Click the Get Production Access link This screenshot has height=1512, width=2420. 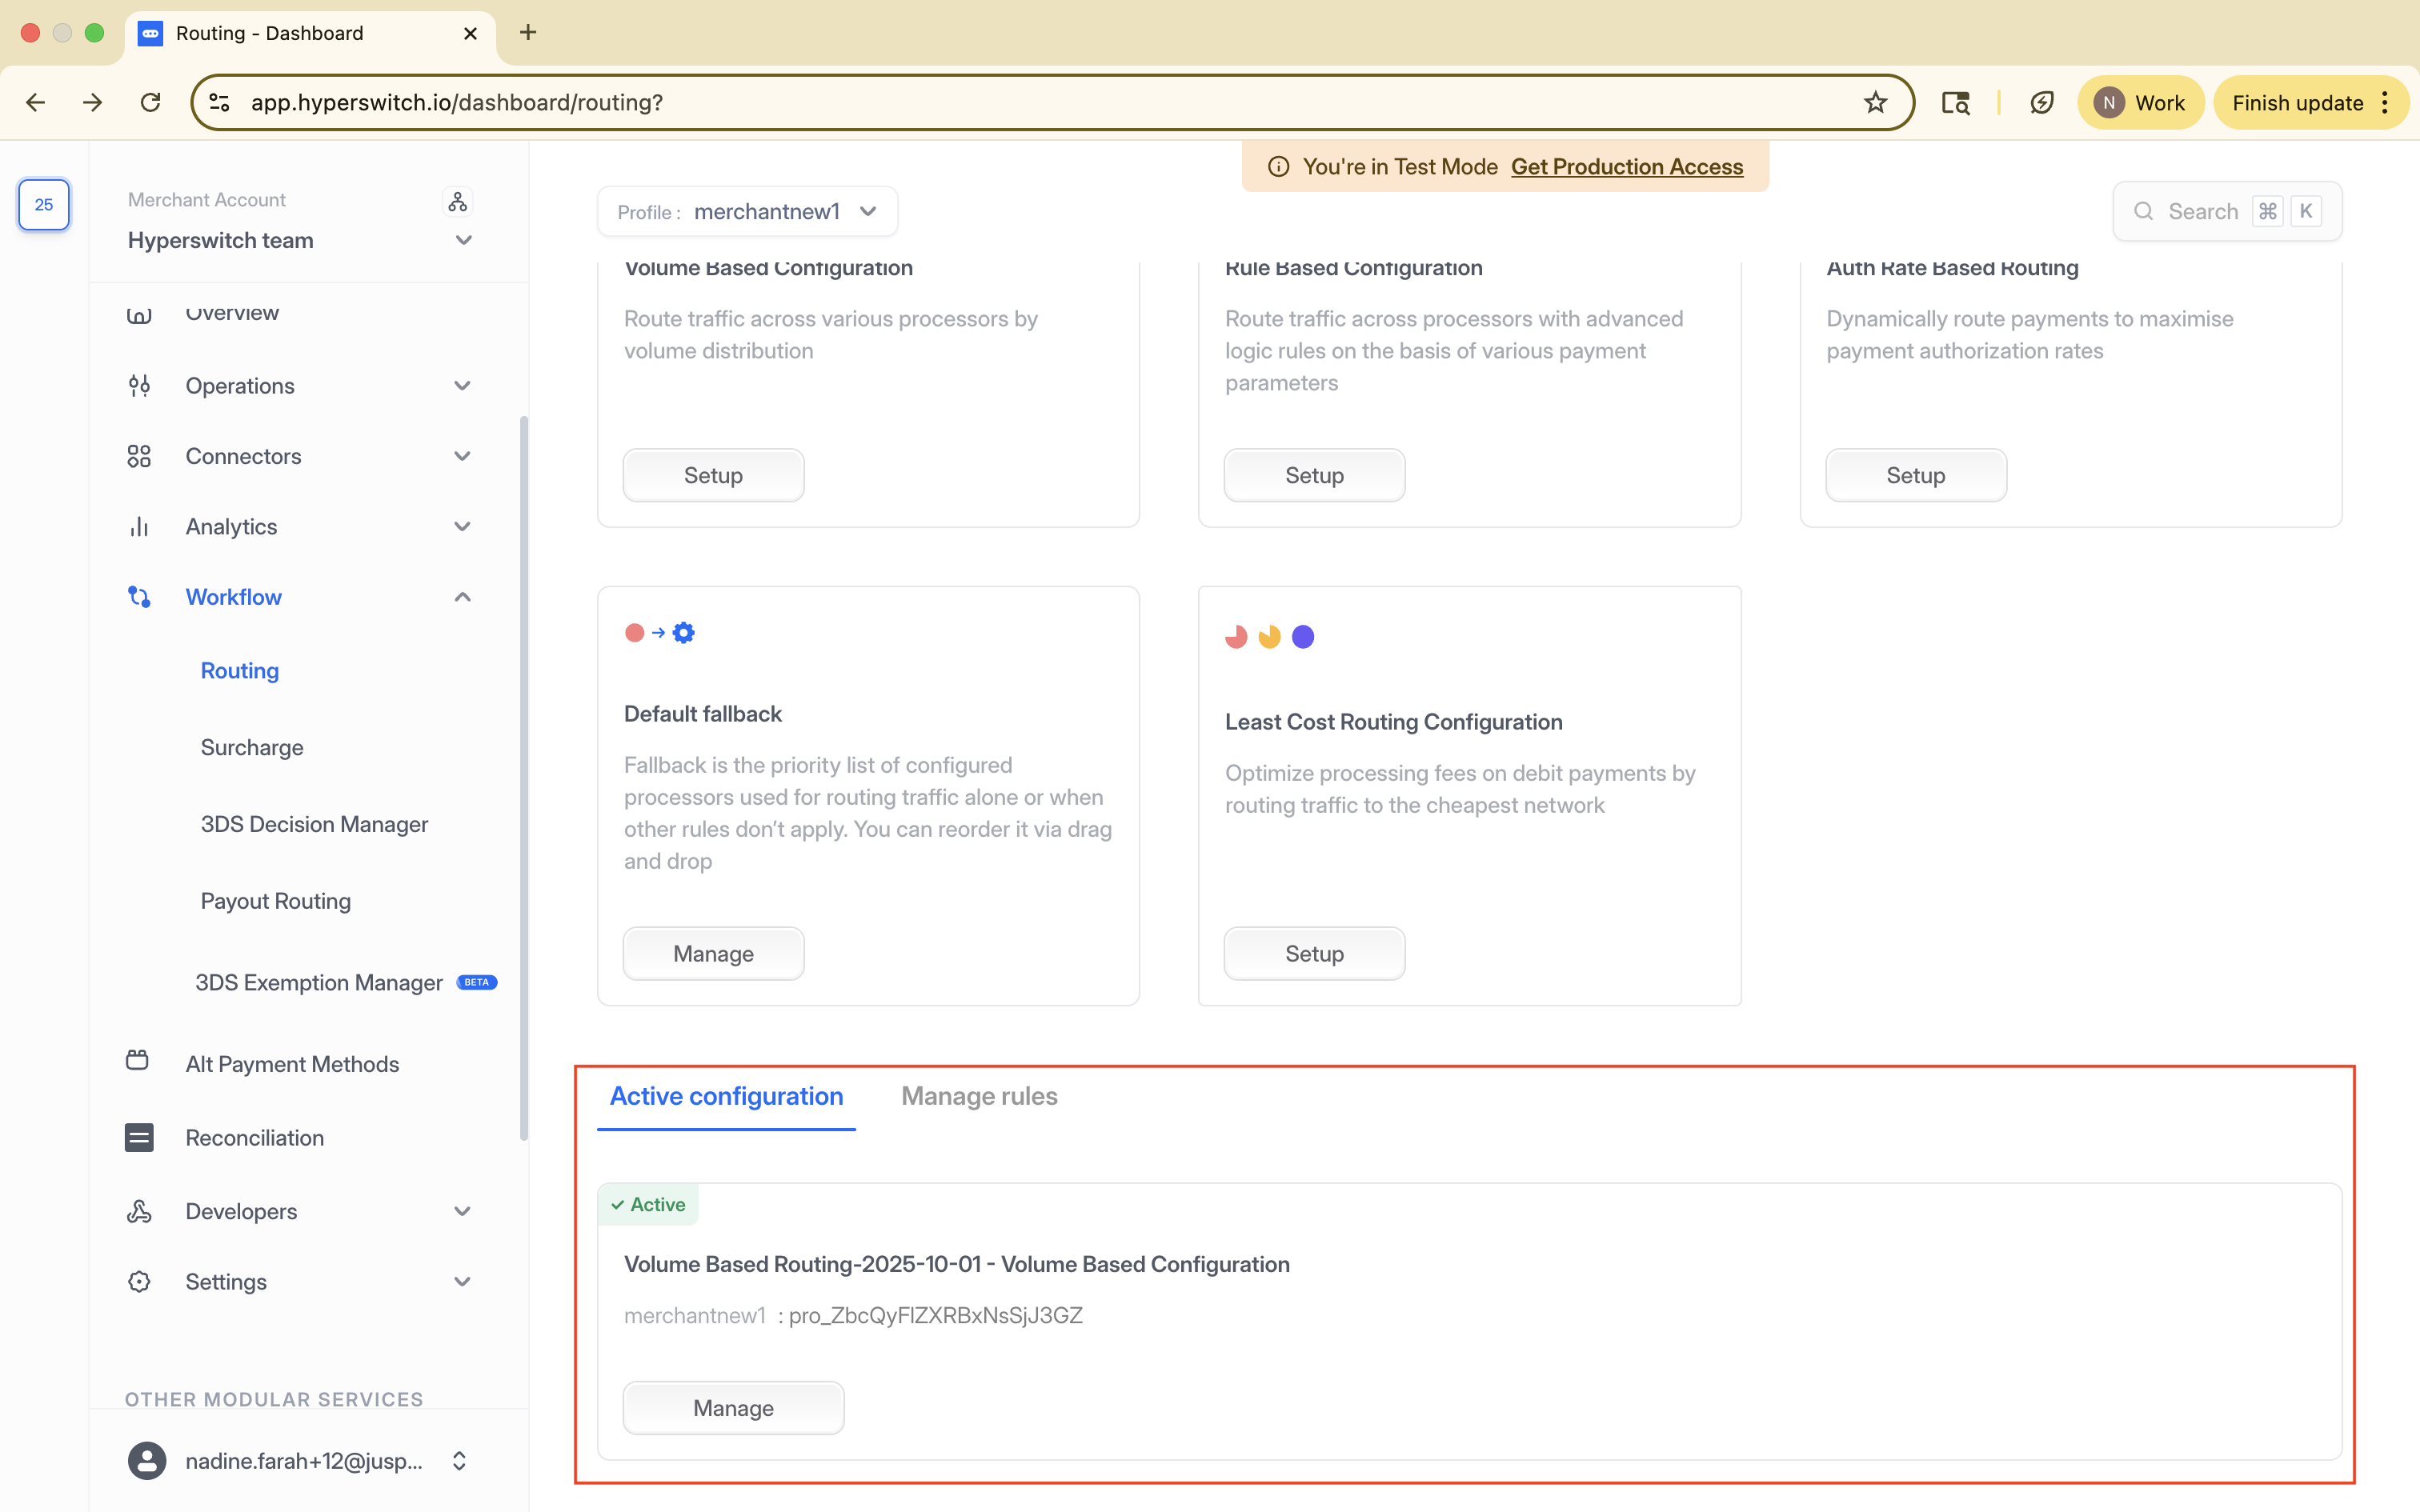(1626, 167)
